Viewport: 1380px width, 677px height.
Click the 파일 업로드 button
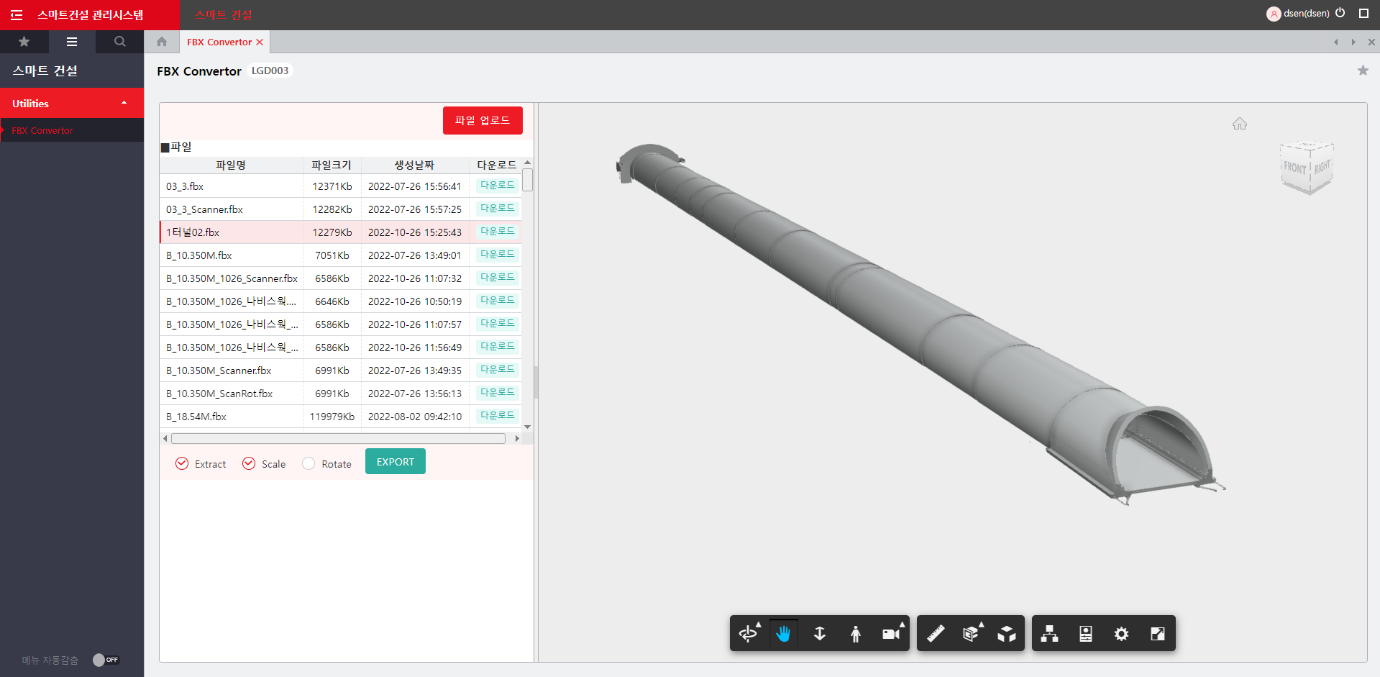click(482, 120)
